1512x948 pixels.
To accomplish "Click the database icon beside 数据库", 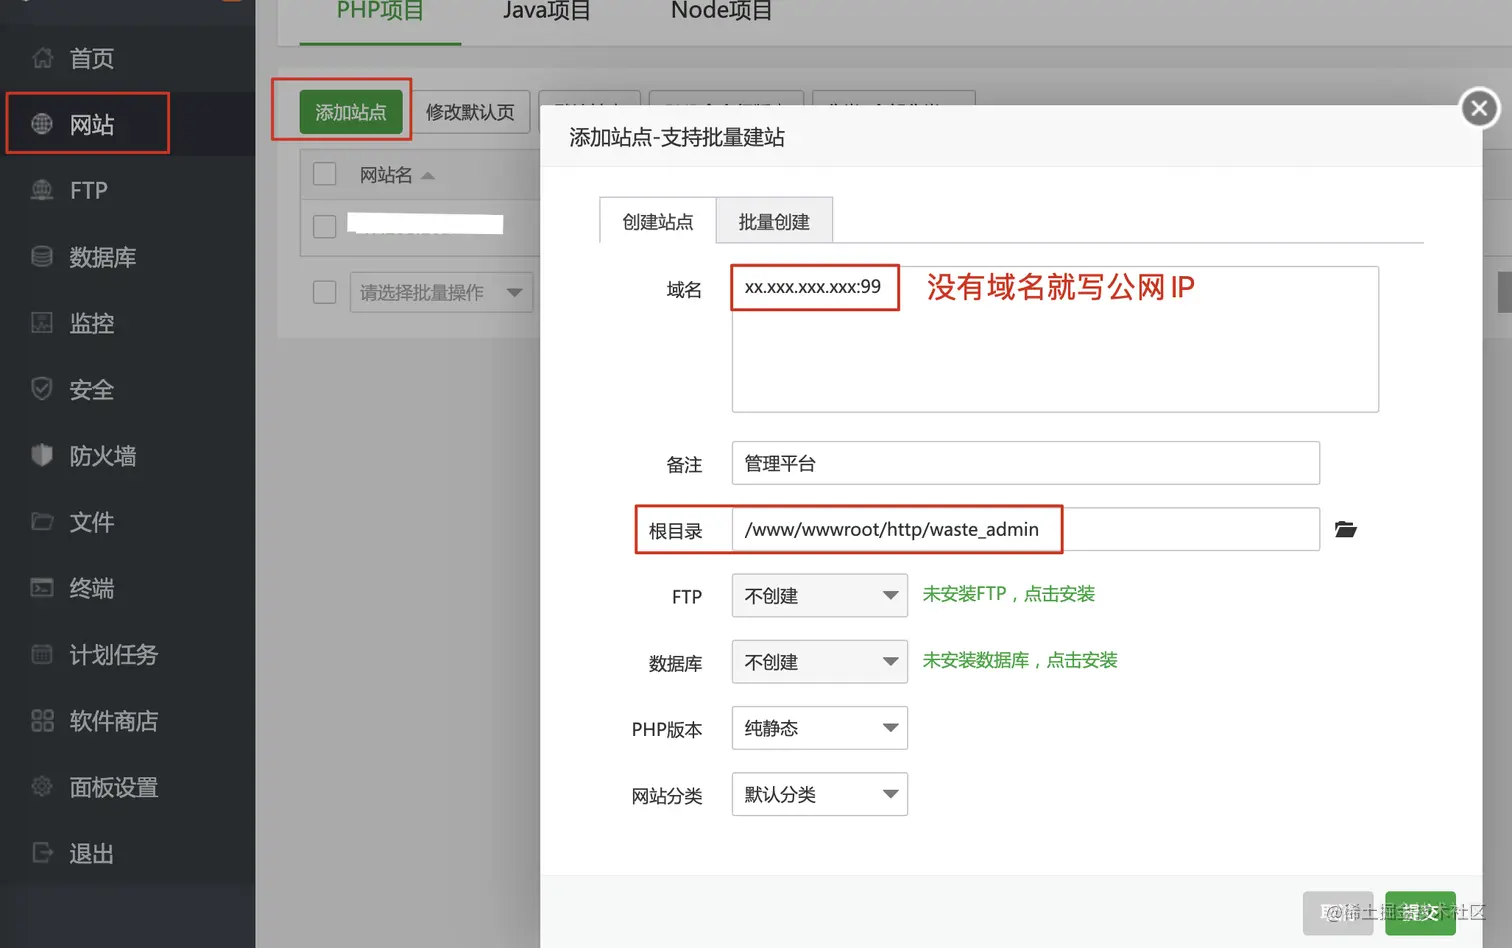I will (42, 257).
